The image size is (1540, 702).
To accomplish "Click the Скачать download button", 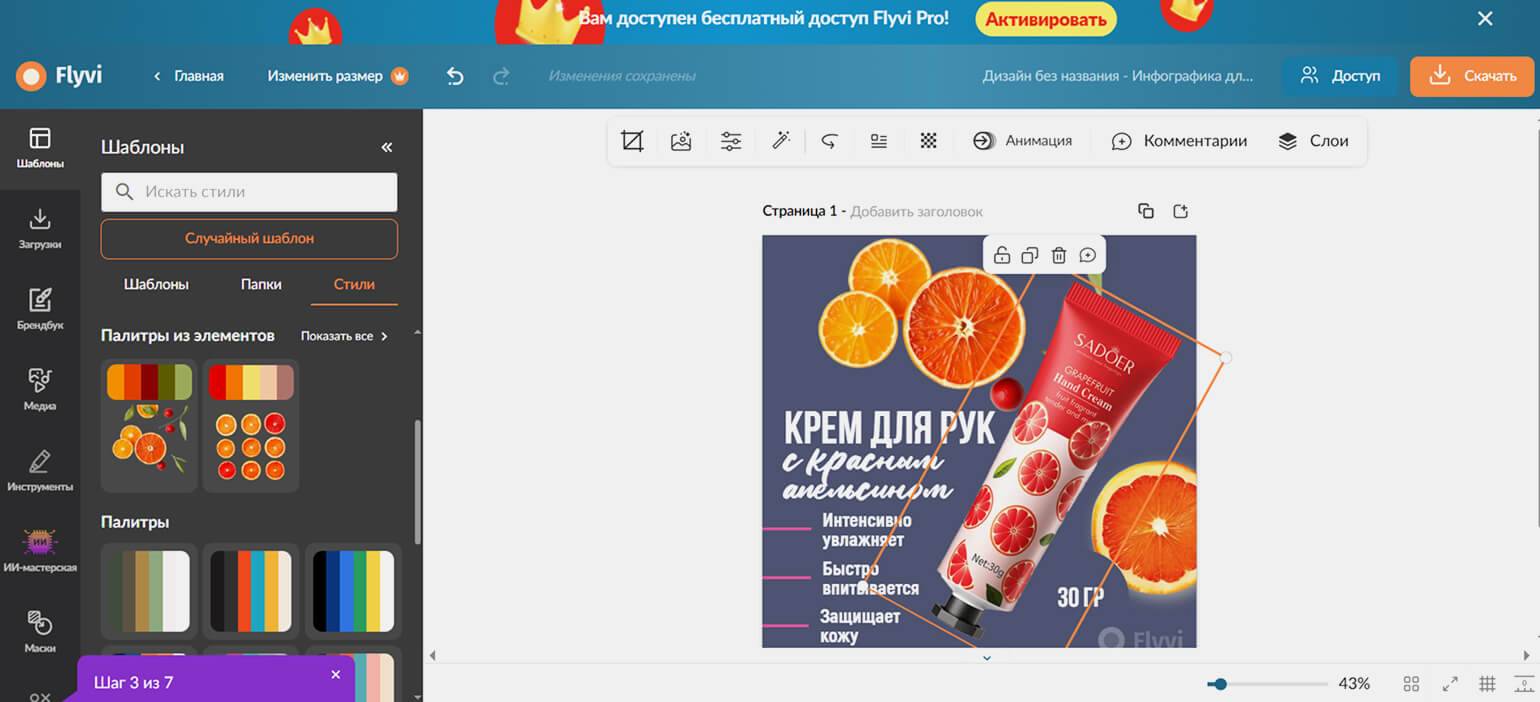I will coord(1471,76).
